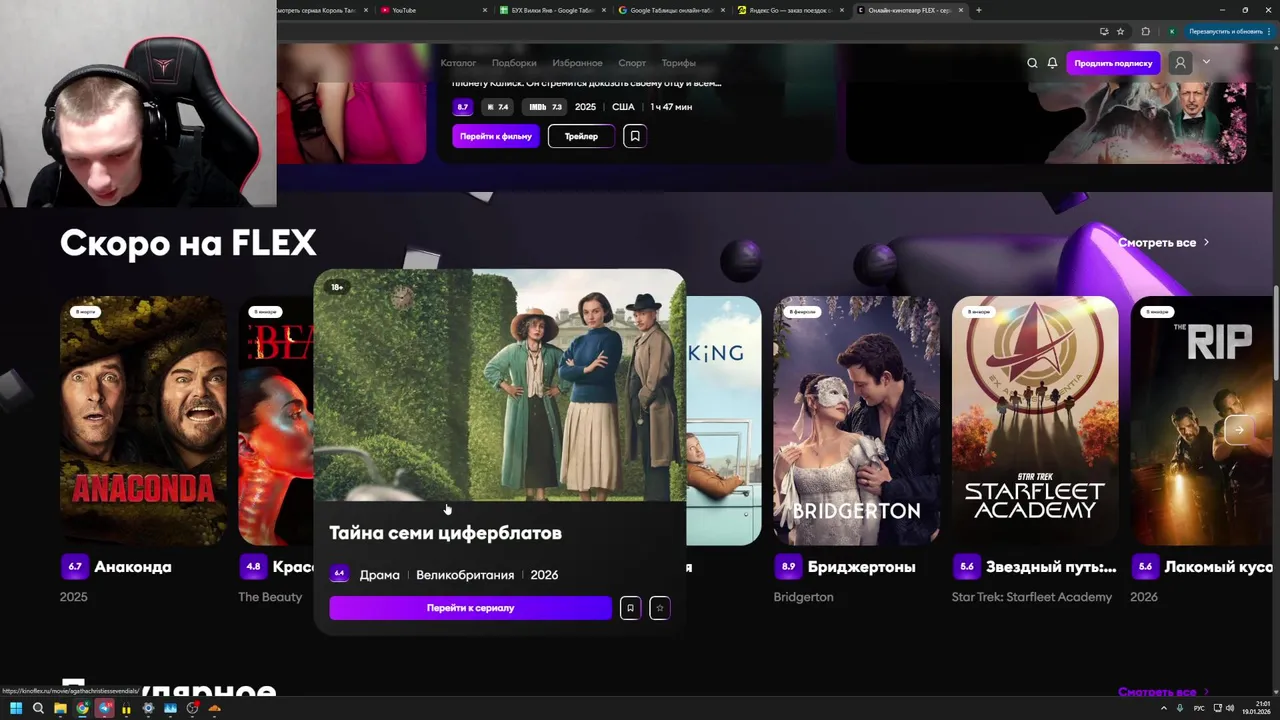Expand the profile dropdown chevron
Viewport: 1280px width, 720px height.
pyautogui.click(x=1206, y=62)
